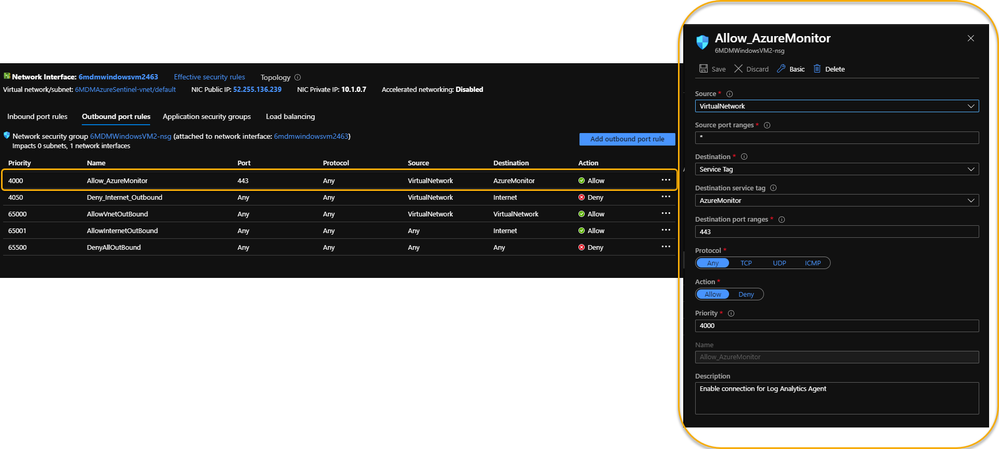Select the AllowVnetOutBound rule name
The image size is (999, 449).
coord(119,214)
